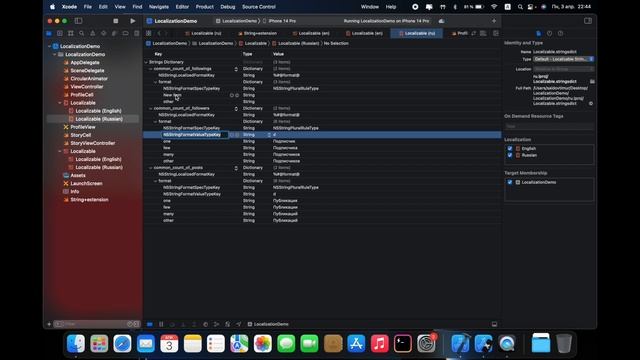Toggle the debug area at the bottom right
This screenshot has height=360, width=640.
click(x=494, y=324)
